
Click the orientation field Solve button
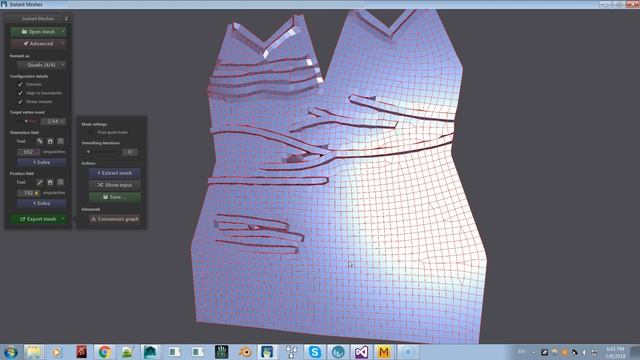click(41, 162)
